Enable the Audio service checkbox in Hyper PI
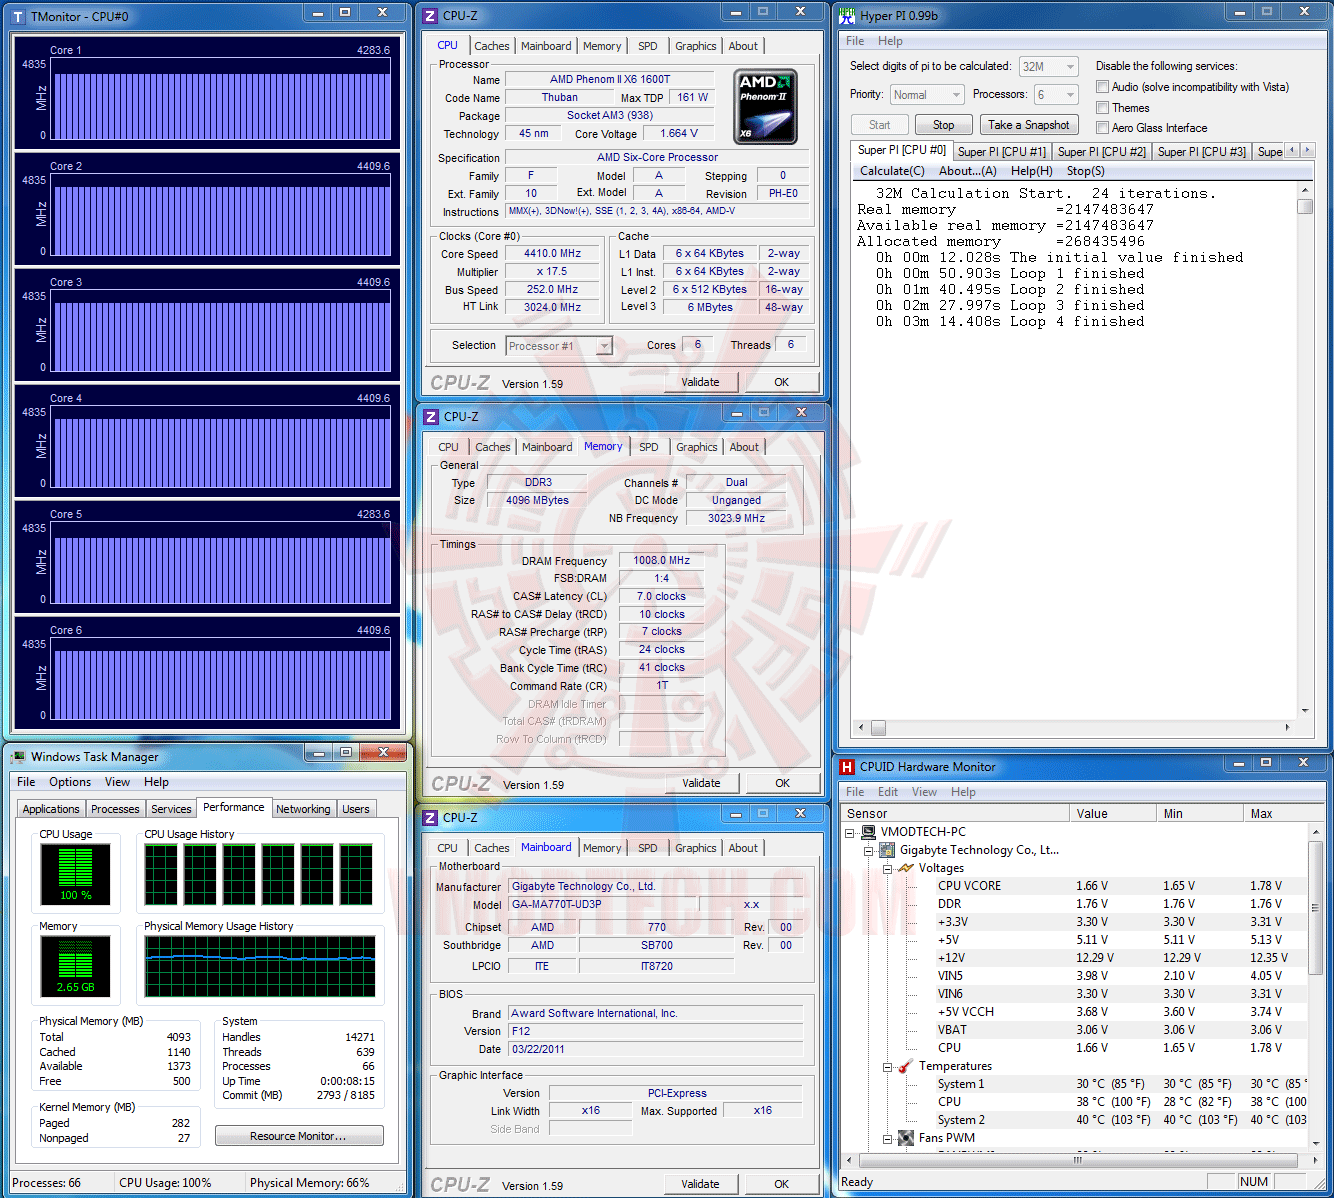Image resolution: width=1334 pixels, height=1198 pixels. (1102, 87)
